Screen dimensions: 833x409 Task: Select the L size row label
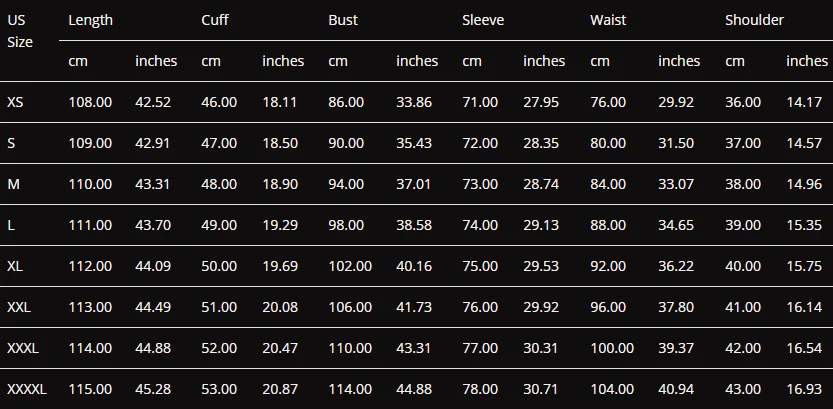(x=11, y=225)
